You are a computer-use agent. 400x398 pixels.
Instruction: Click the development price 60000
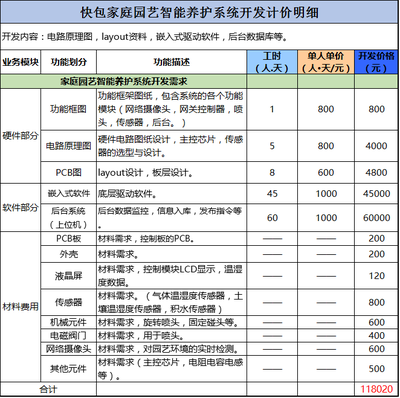[377, 218]
